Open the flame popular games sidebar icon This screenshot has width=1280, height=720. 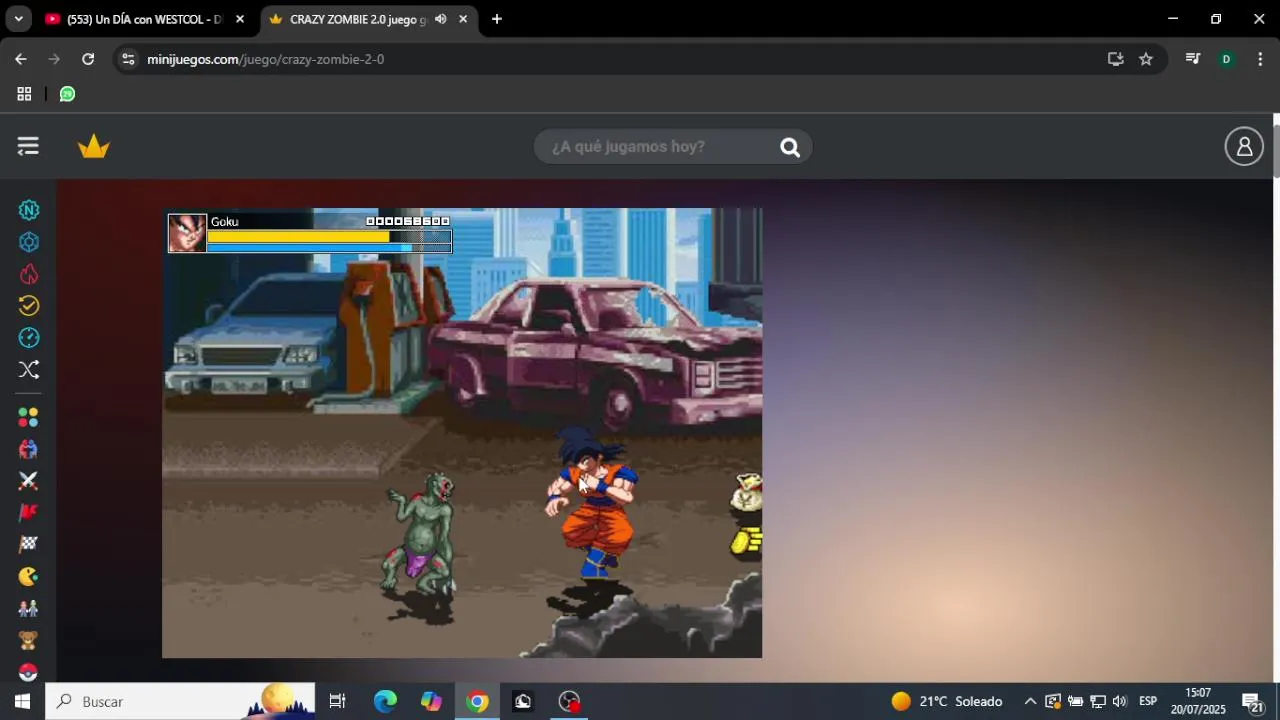point(29,274)
